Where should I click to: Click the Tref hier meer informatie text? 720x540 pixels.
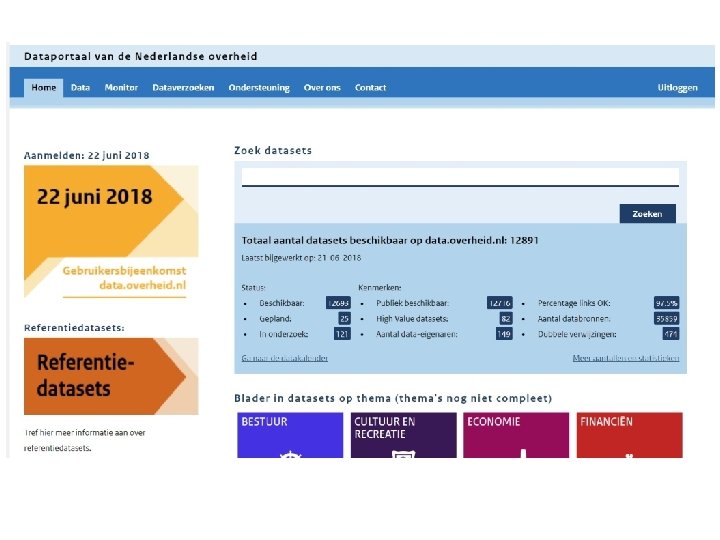click(84, 440)
